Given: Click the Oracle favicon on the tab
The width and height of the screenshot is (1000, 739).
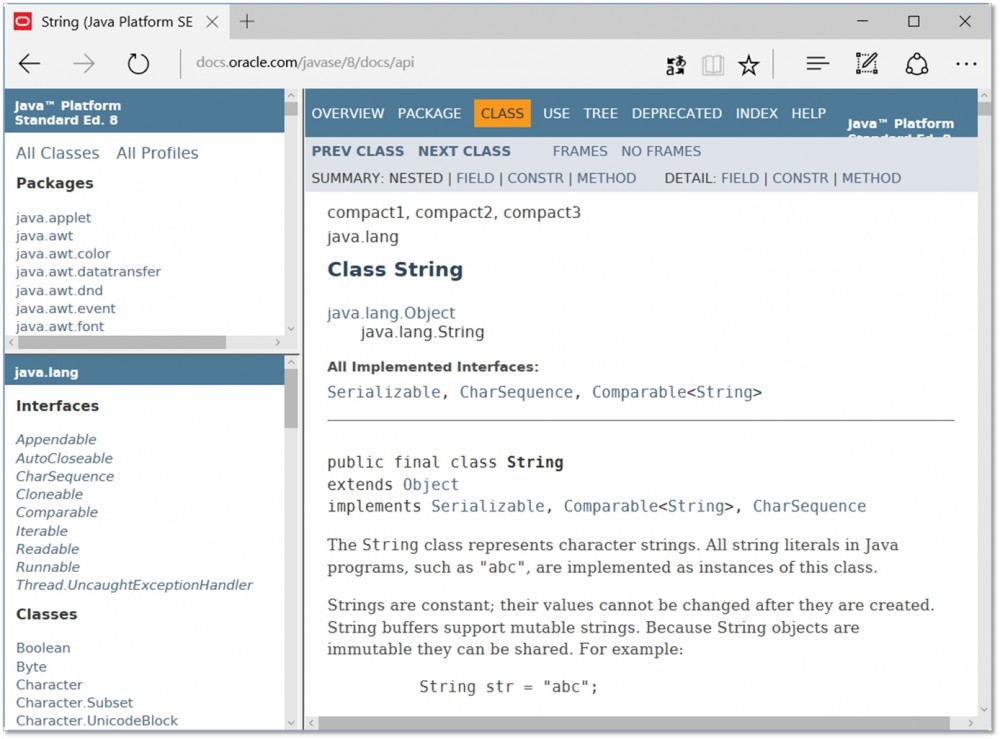Looking at the screenshot, I should pos(23,22).
